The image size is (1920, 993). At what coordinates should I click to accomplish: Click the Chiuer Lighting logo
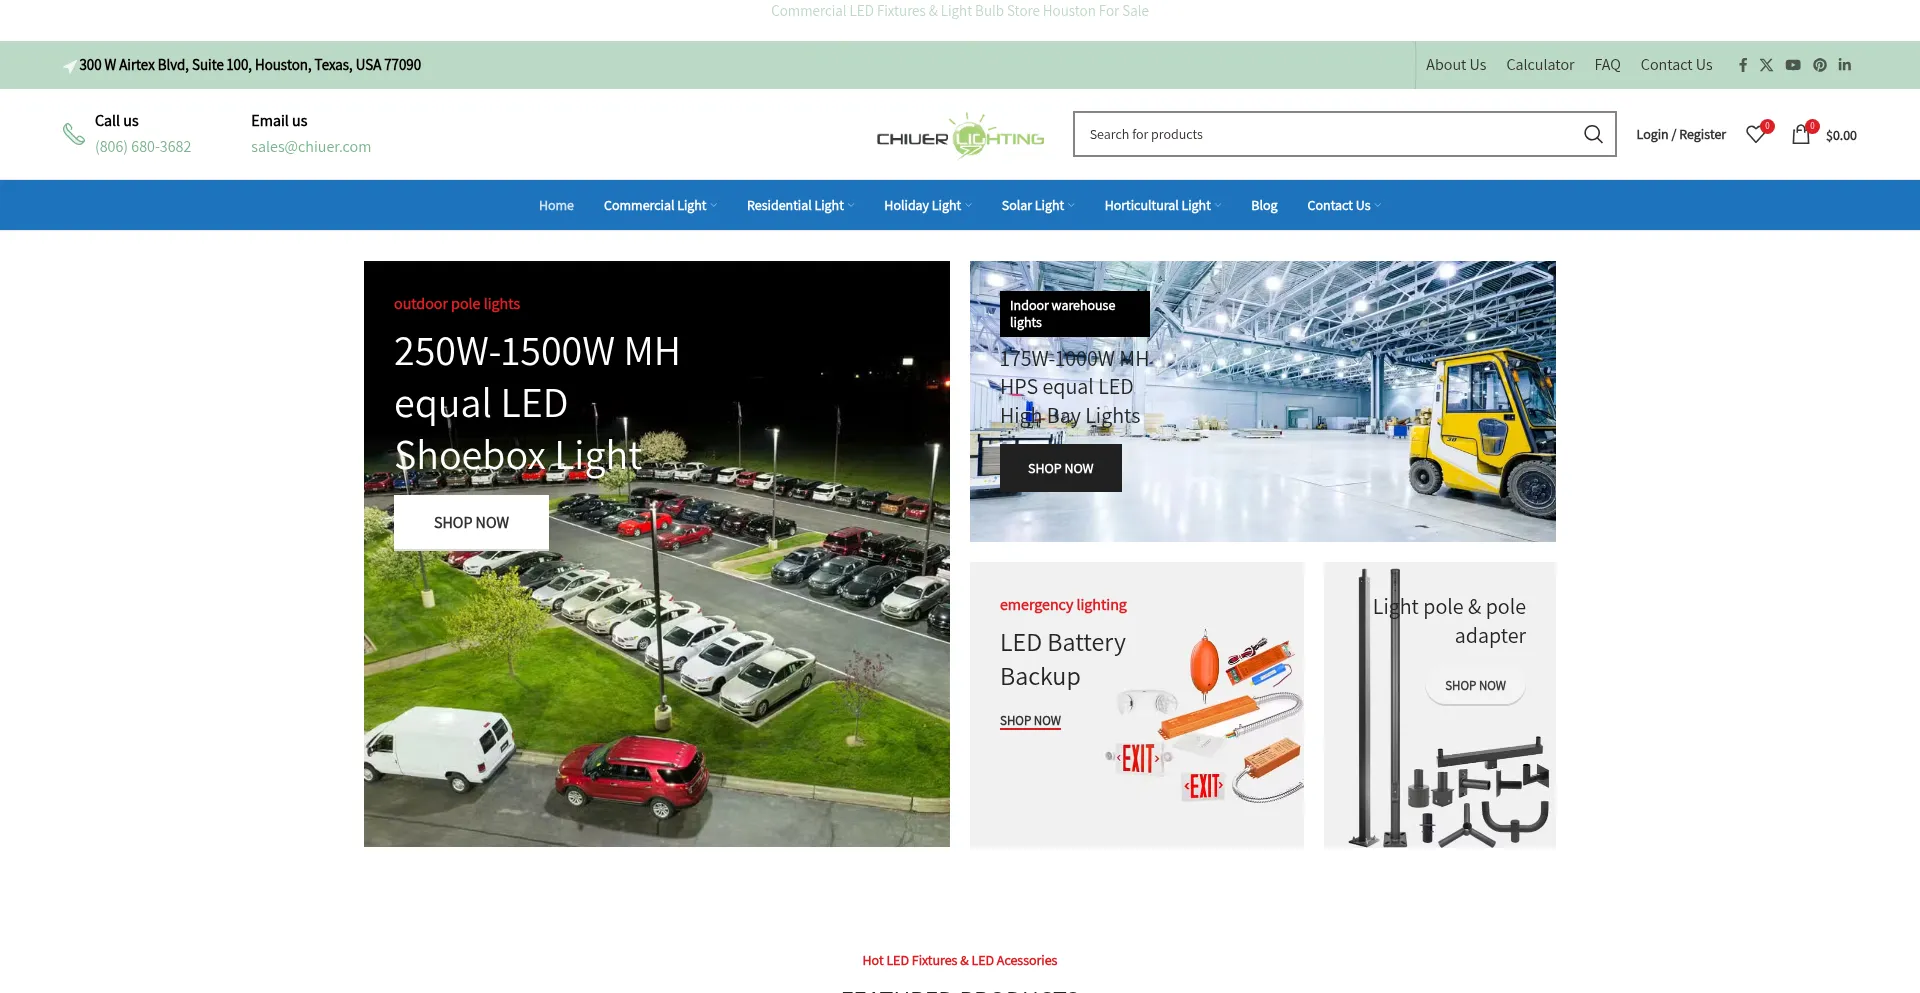(960, 136)
